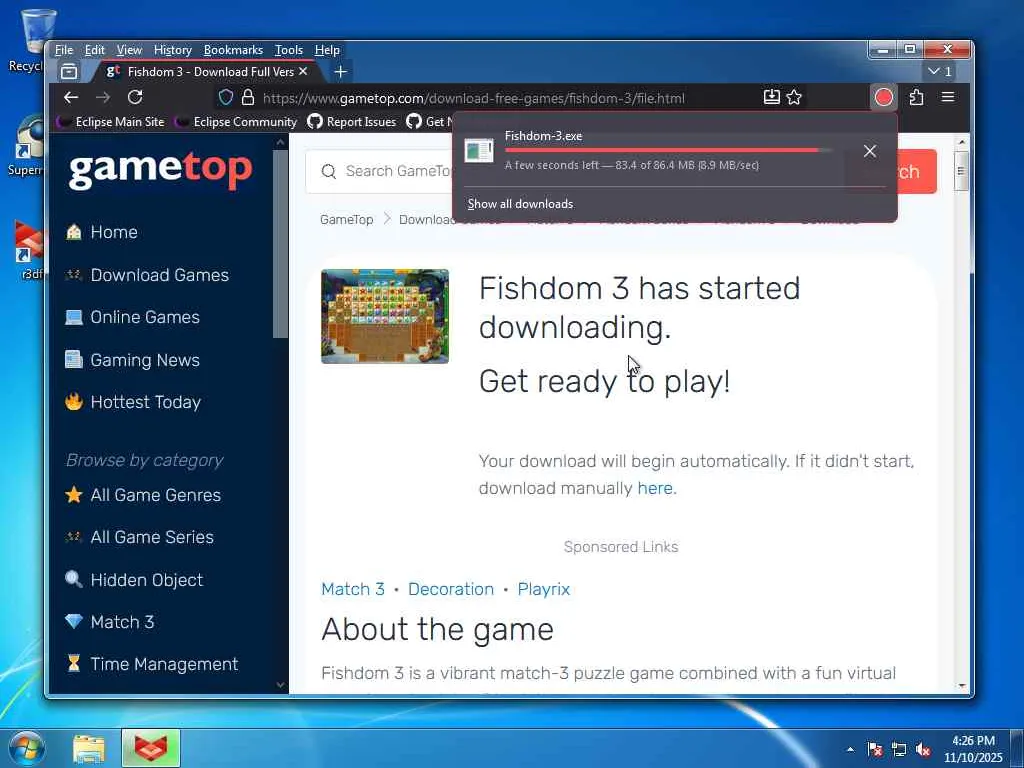
Task: Click the browser forward arrow
Action: (x=103, y=97)
